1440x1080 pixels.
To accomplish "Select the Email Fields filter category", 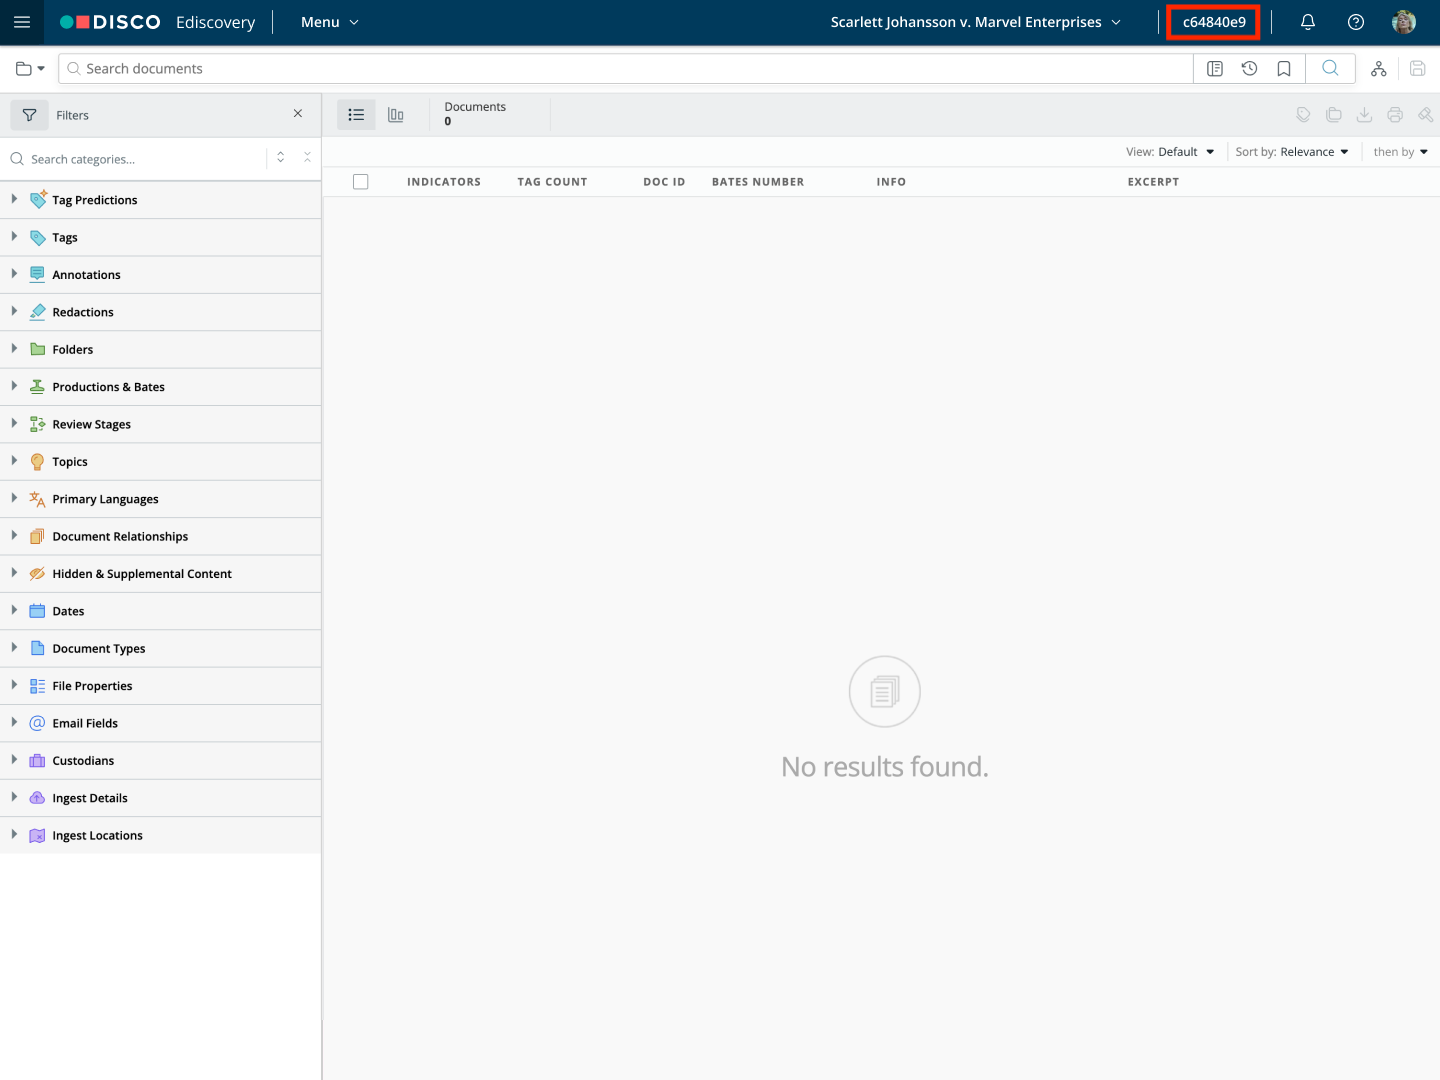I will point(160,723).
